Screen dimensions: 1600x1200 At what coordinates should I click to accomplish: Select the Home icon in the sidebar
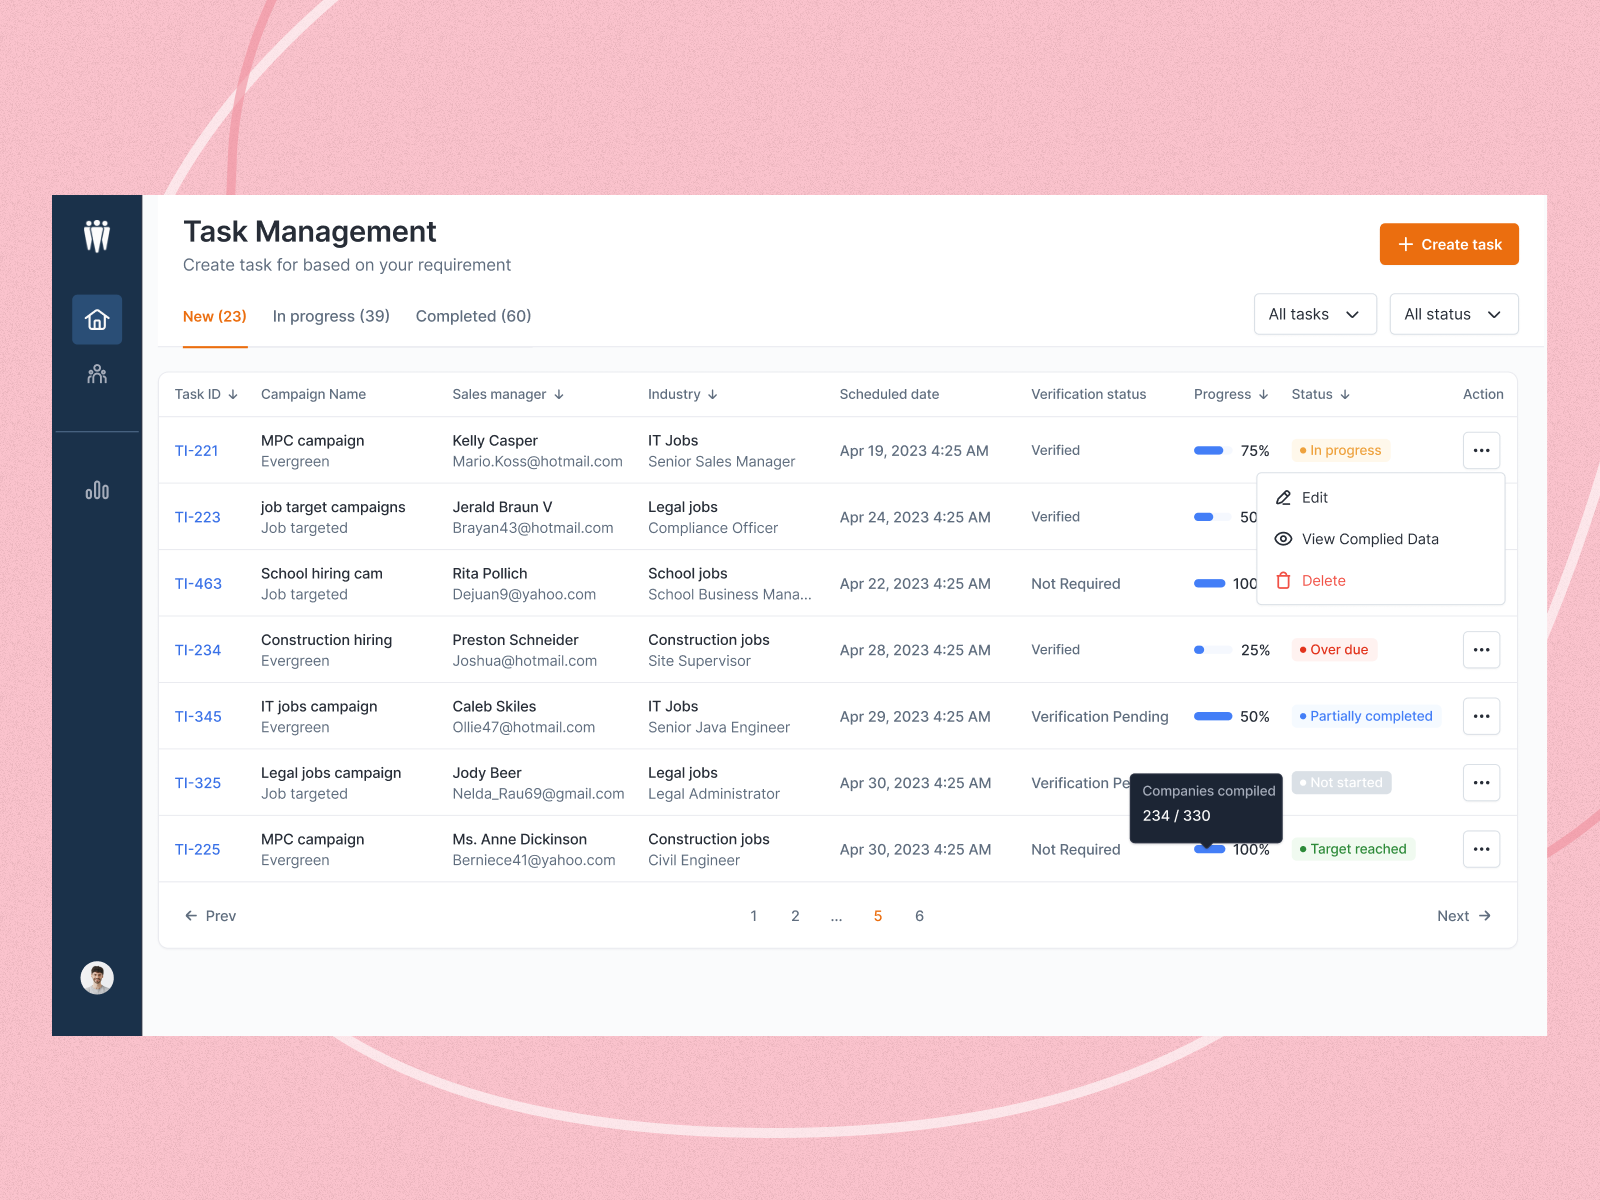tap(96, 320)
